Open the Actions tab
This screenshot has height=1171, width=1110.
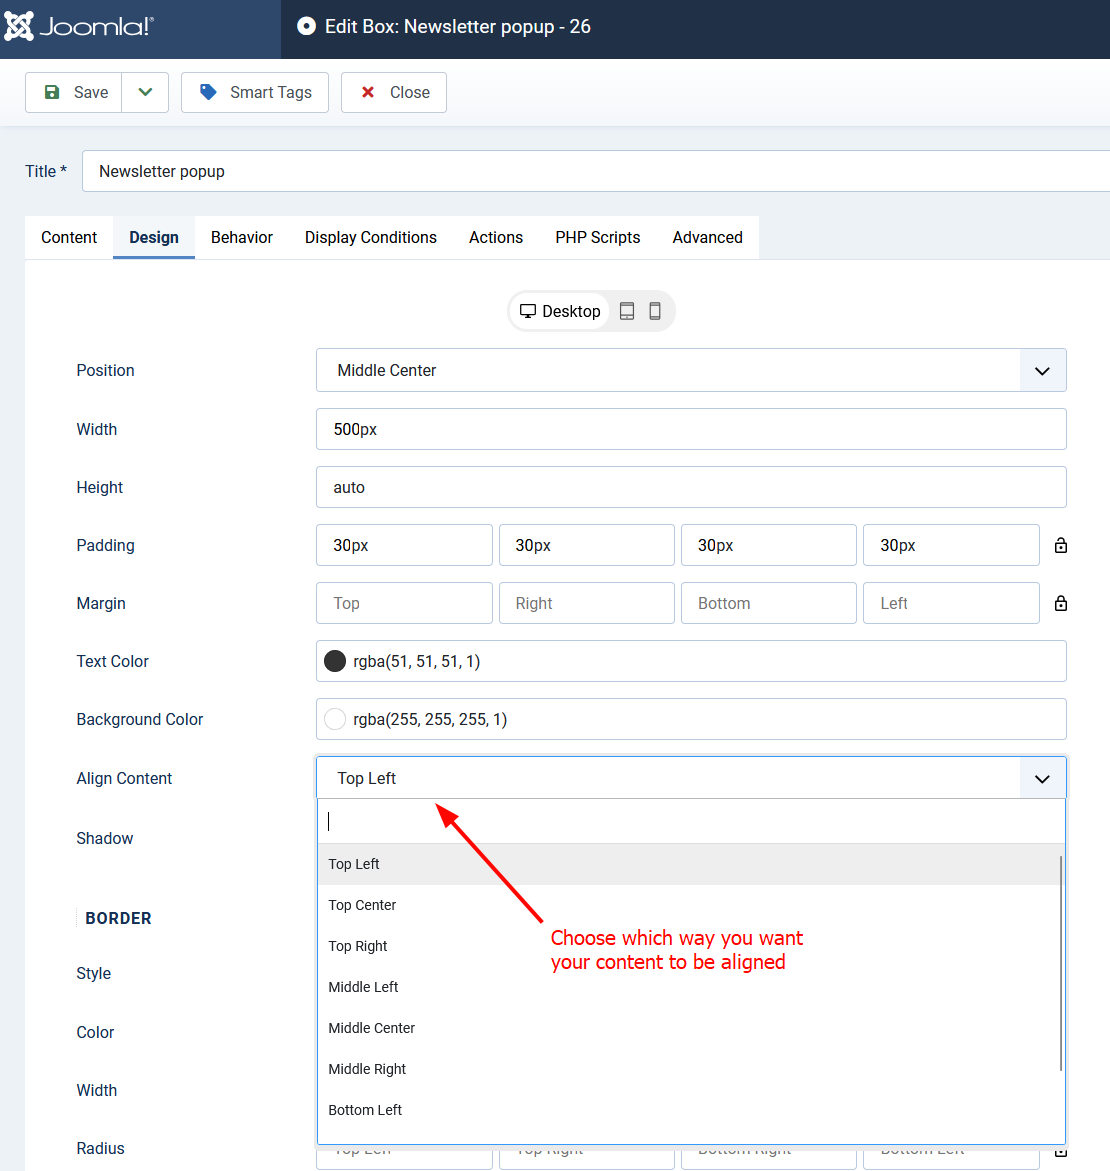pyautogui.click(x=496, y=237)
